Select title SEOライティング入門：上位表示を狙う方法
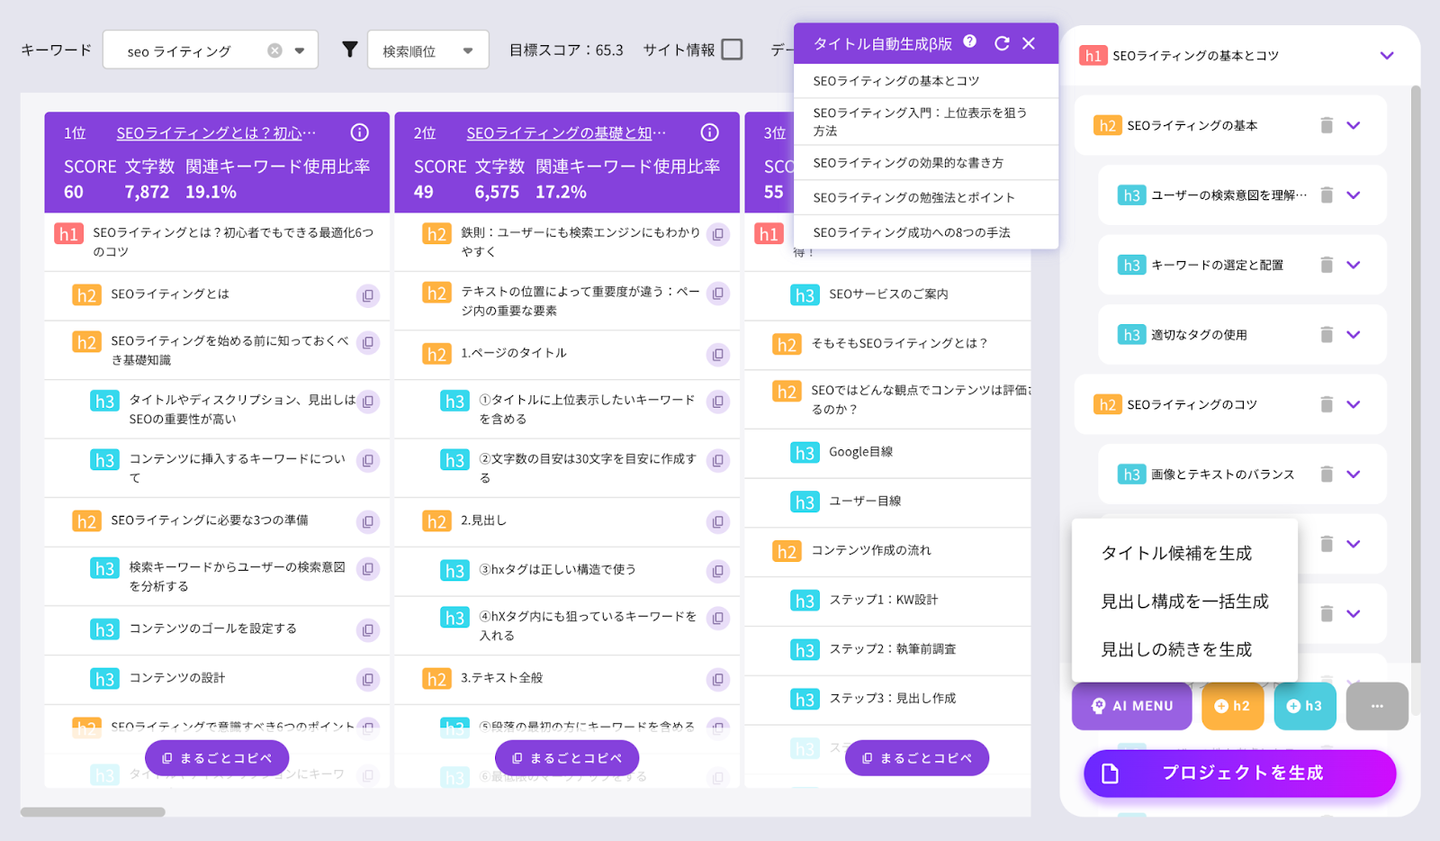The height and width of the screenshot is (841, 1440). point(926,121)
